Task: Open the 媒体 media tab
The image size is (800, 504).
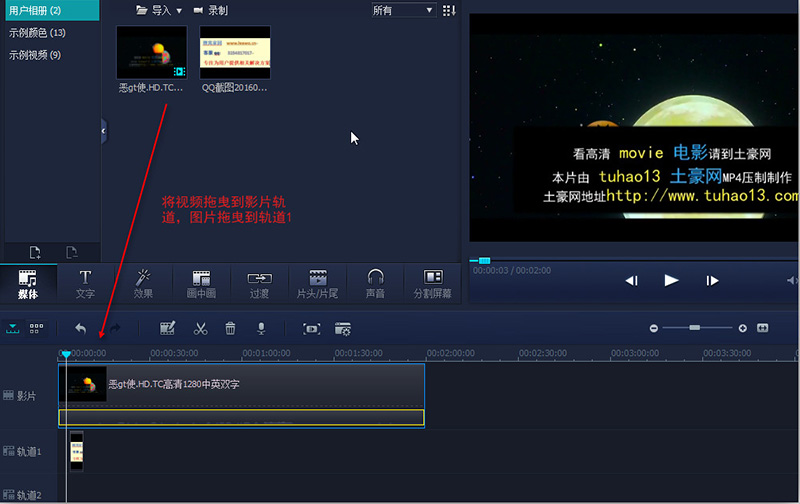Action: click(x=28, y=284)
